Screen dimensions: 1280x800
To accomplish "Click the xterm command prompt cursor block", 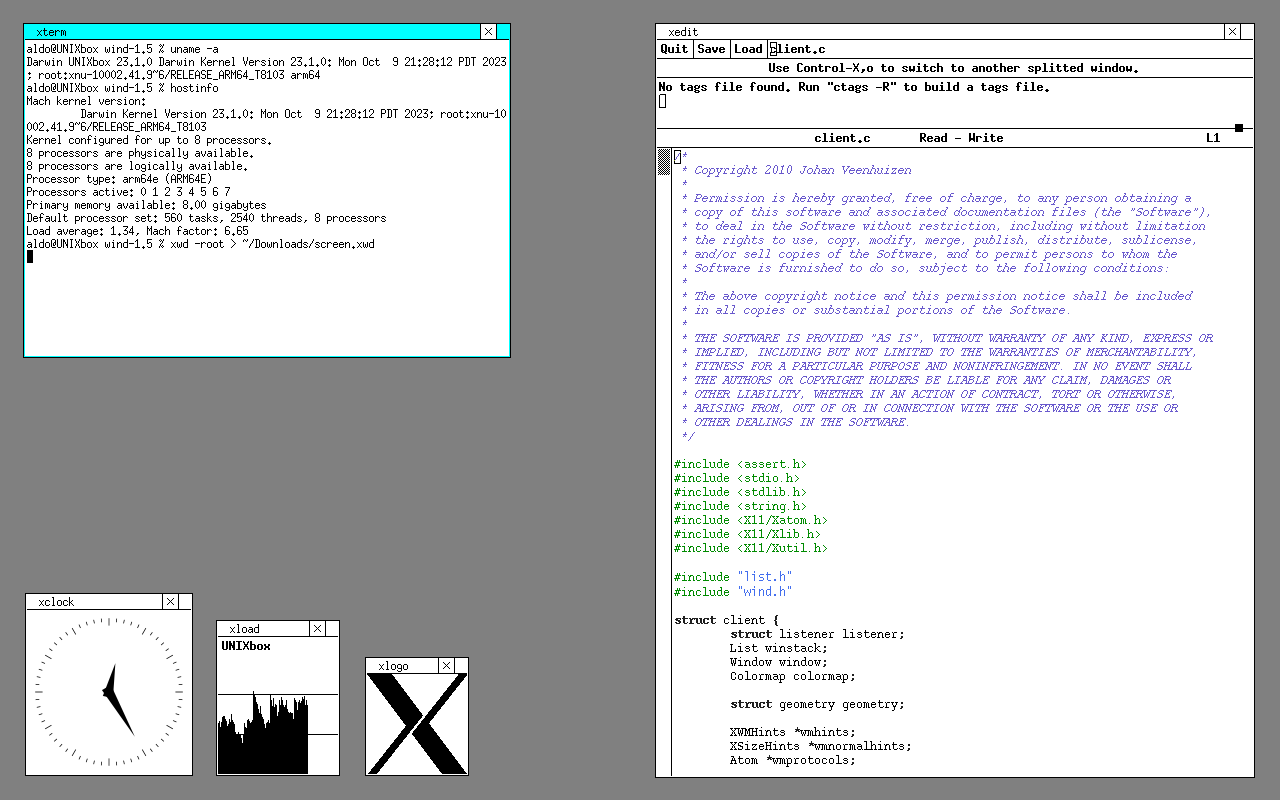I will [30, 257].
